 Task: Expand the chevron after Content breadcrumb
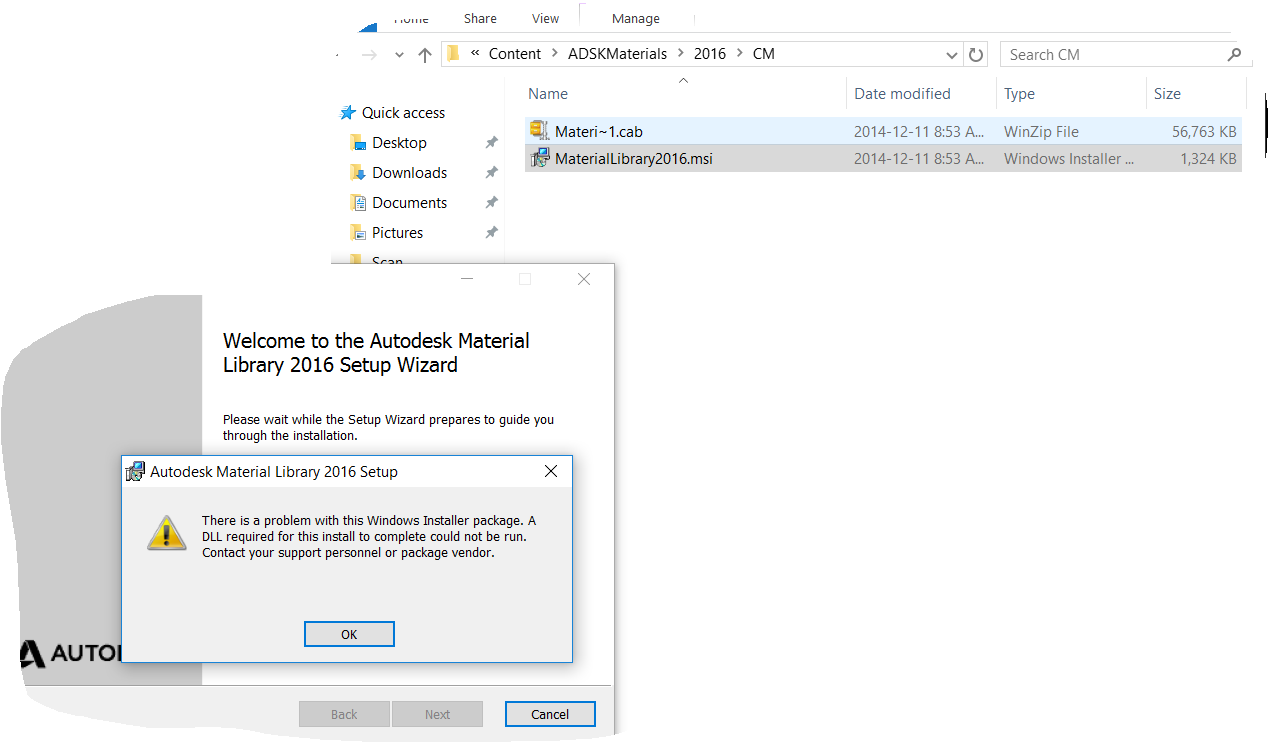click(554, 54)
